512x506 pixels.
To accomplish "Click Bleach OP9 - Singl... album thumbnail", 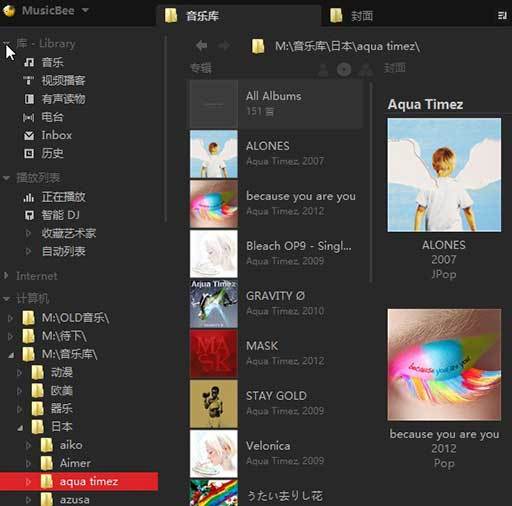I will pos(214,254).
